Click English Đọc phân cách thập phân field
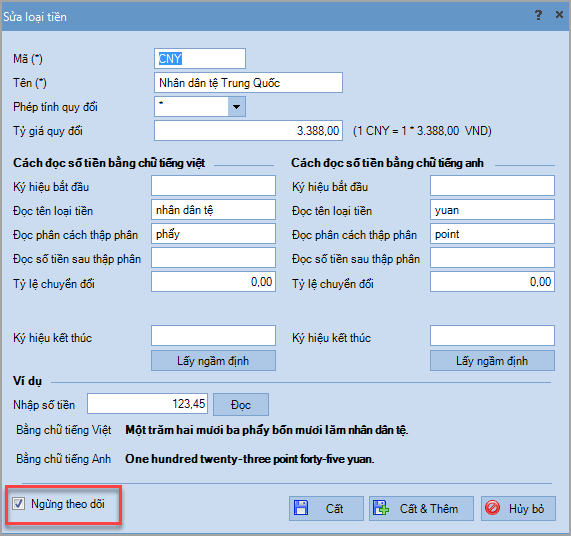Viewport: 571px width, 536px height. point(492,234)
